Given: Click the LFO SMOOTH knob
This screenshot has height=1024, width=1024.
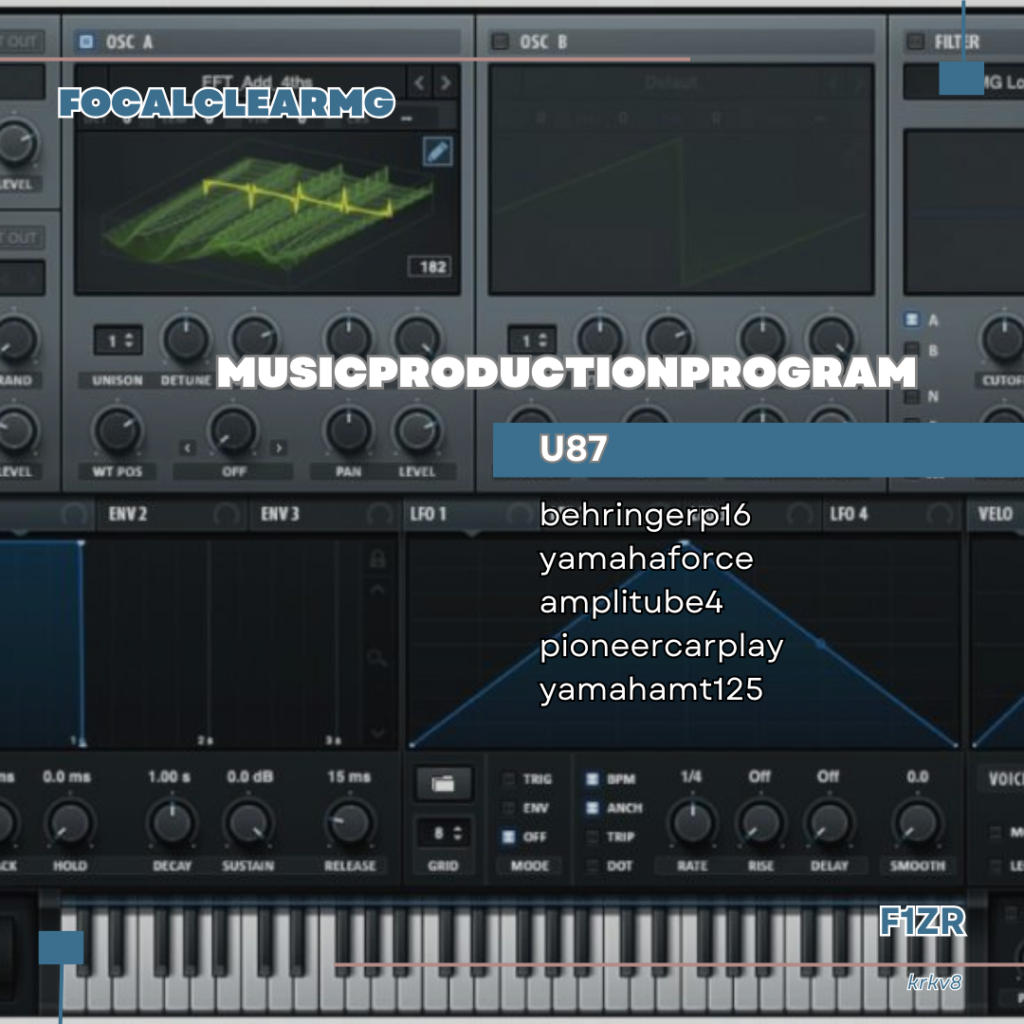Looking at the screenshot, I should (x=918, y=823).
